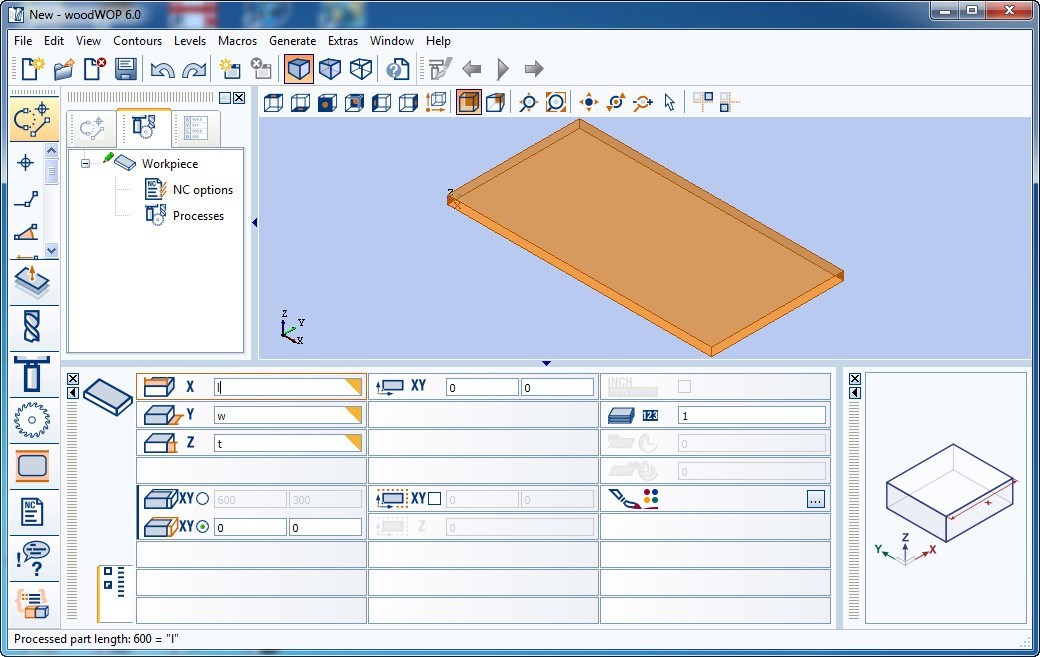The width and height of the screenshot is (1040, 657).
Task: Click the zoom-to-fit magnifier icon
Action: pyautogui.click(x=555, y=102)
